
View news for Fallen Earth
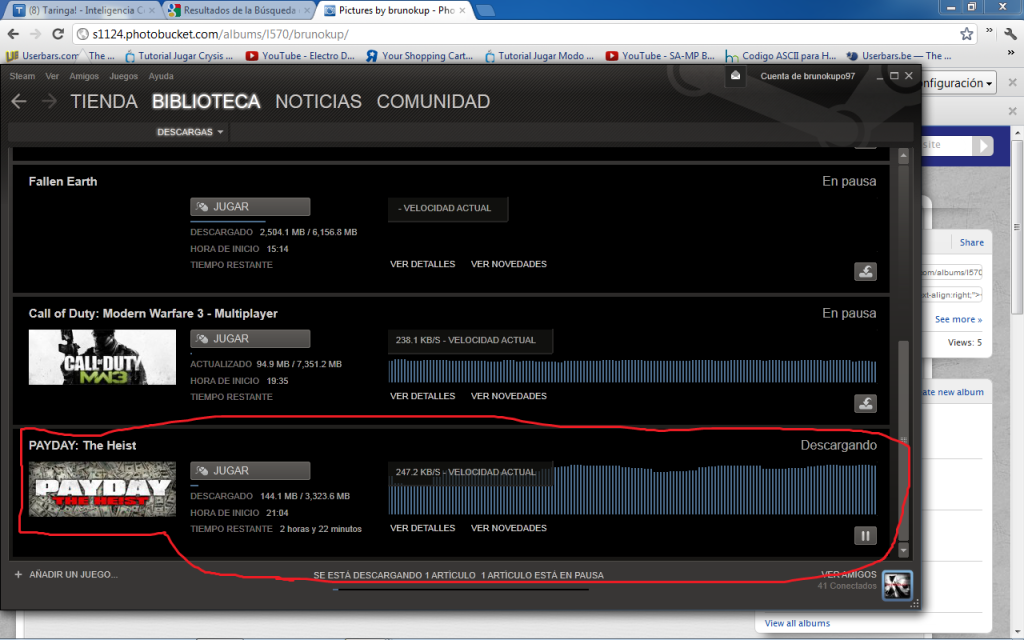coord(509,264)
